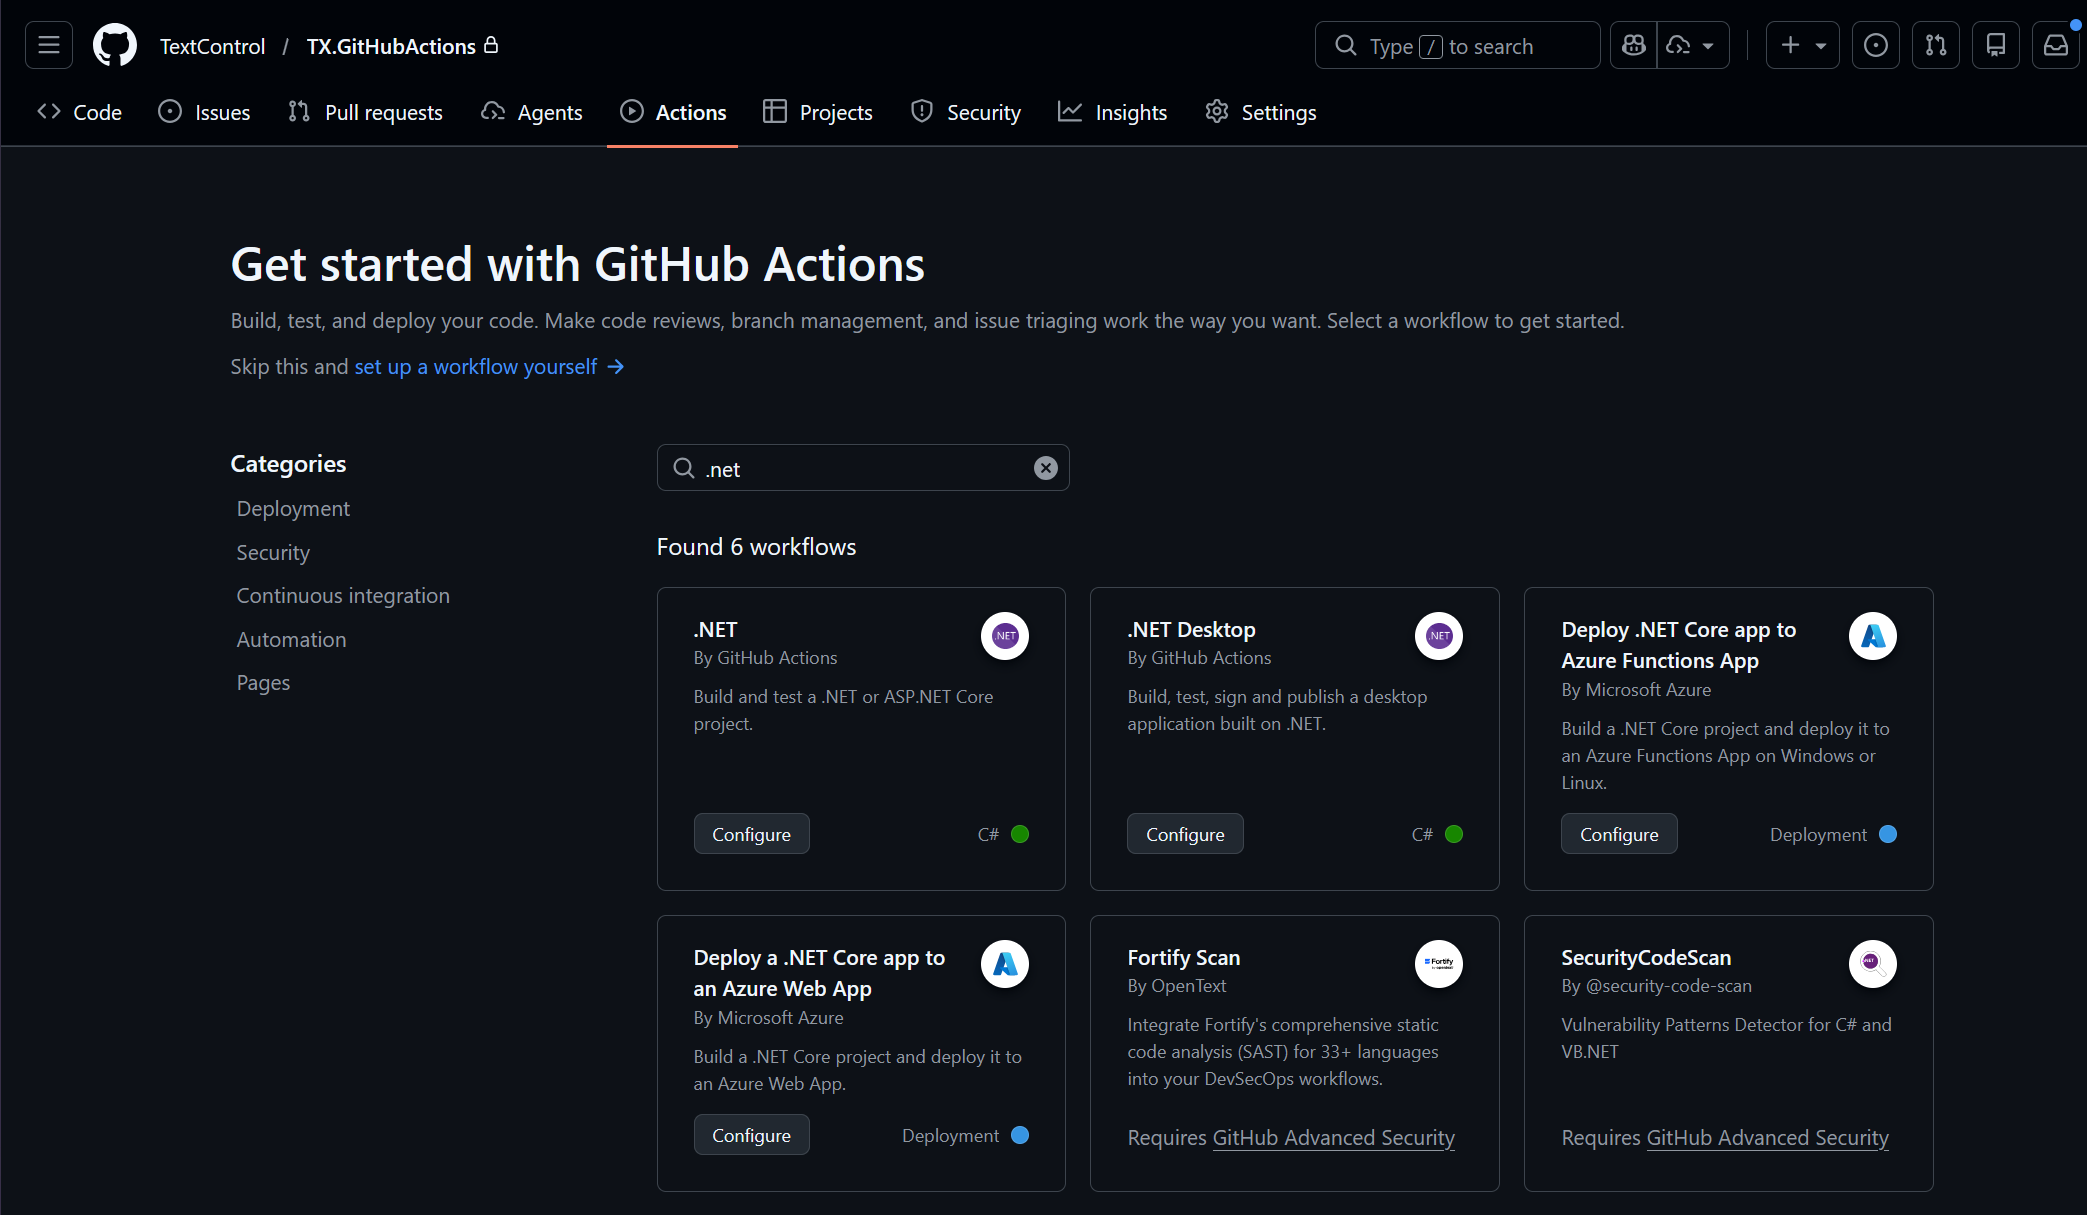
Task: Open the cloud codespaces dropdown
Action: pyautogui.click(x=1692, y=45)
